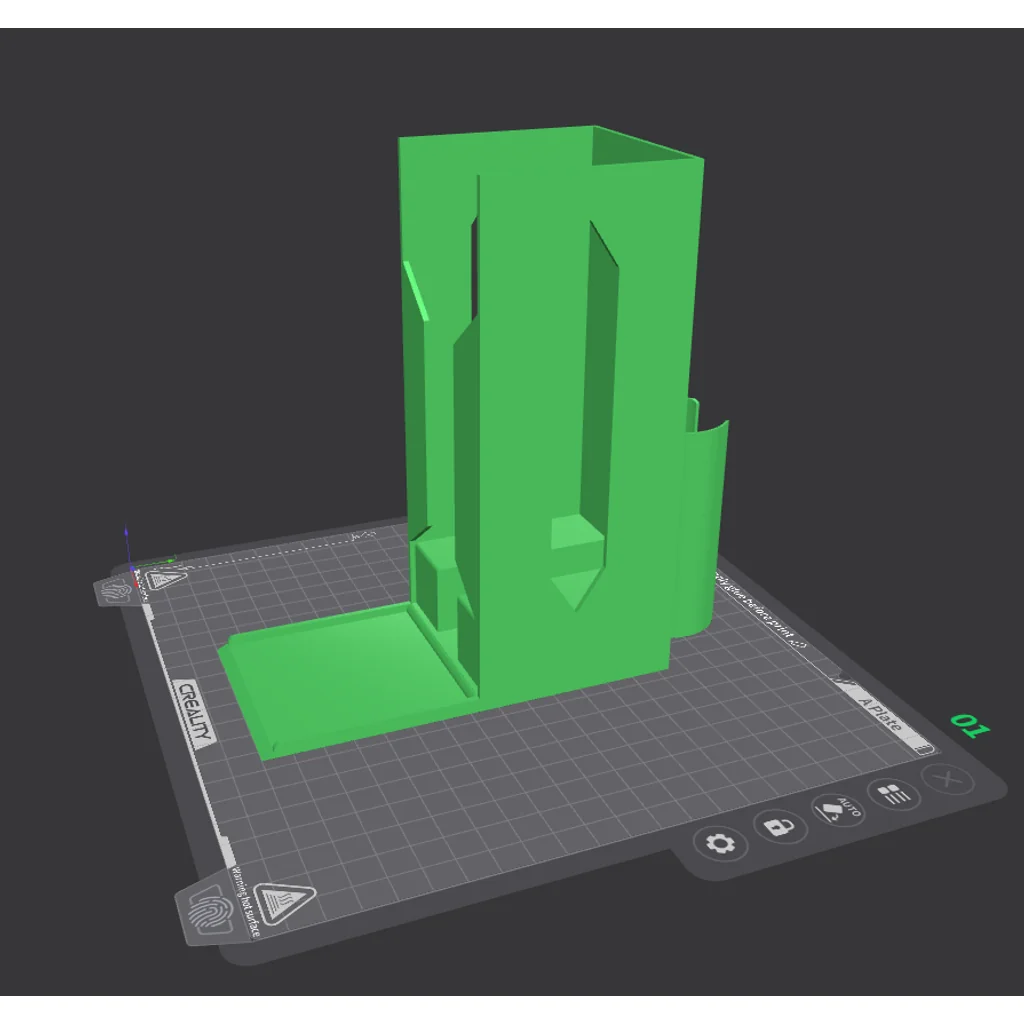The image size is (1024, 1024).
Task: Click the A Plate name to rename it
Action: tap(881, 712)
